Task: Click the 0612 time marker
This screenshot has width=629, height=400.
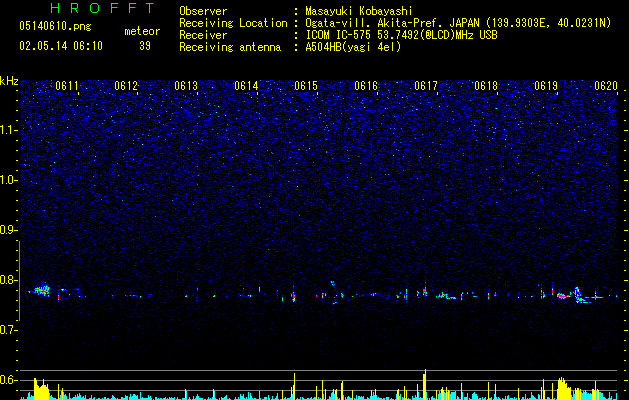Action: click(126, 86)
